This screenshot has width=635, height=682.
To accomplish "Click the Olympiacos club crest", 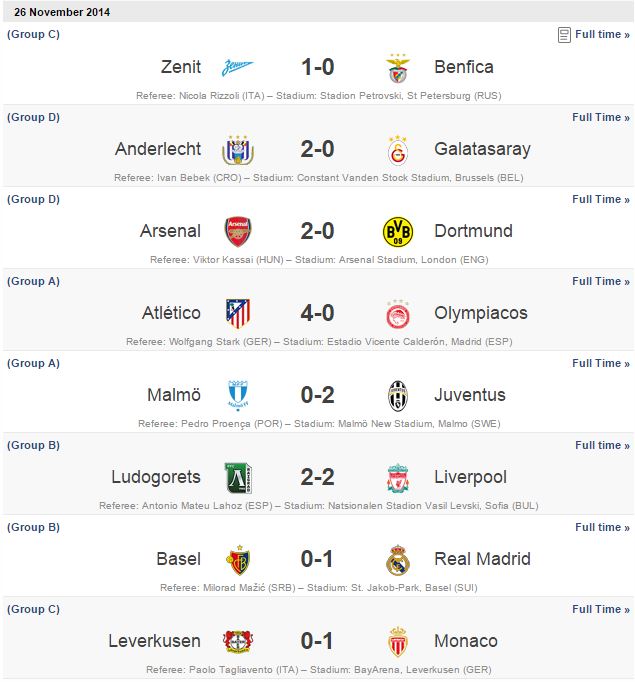I will (398, 314).
